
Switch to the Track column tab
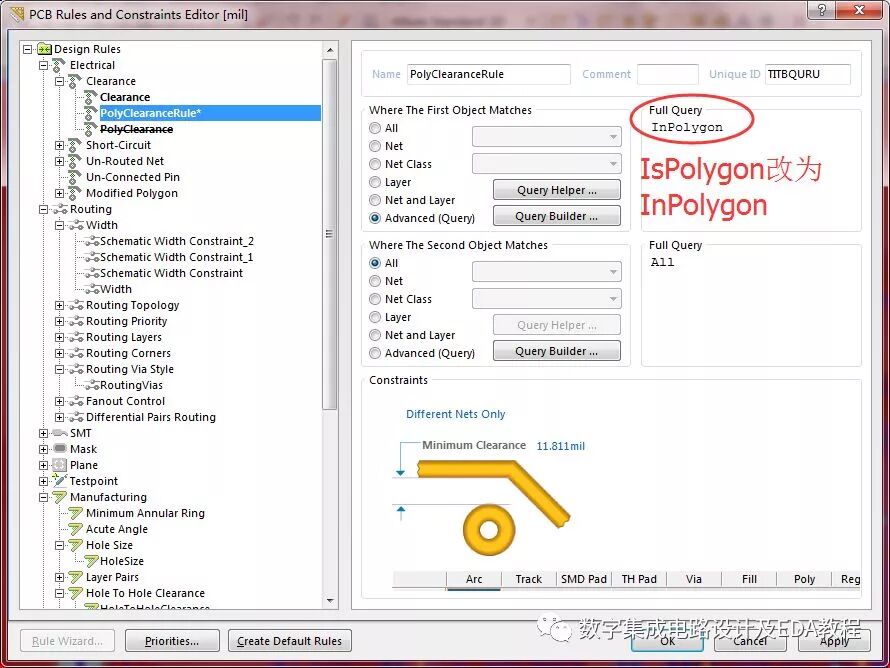pyautogui.click(x=528, y=579)
